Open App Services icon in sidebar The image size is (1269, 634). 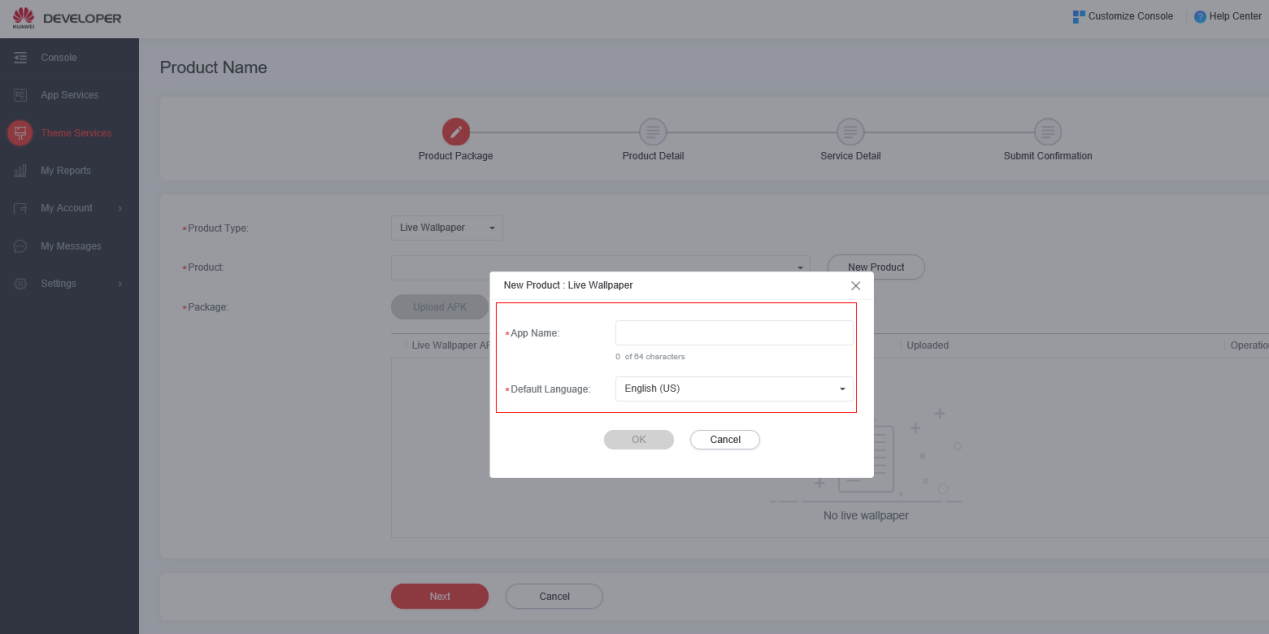point(20,95)
